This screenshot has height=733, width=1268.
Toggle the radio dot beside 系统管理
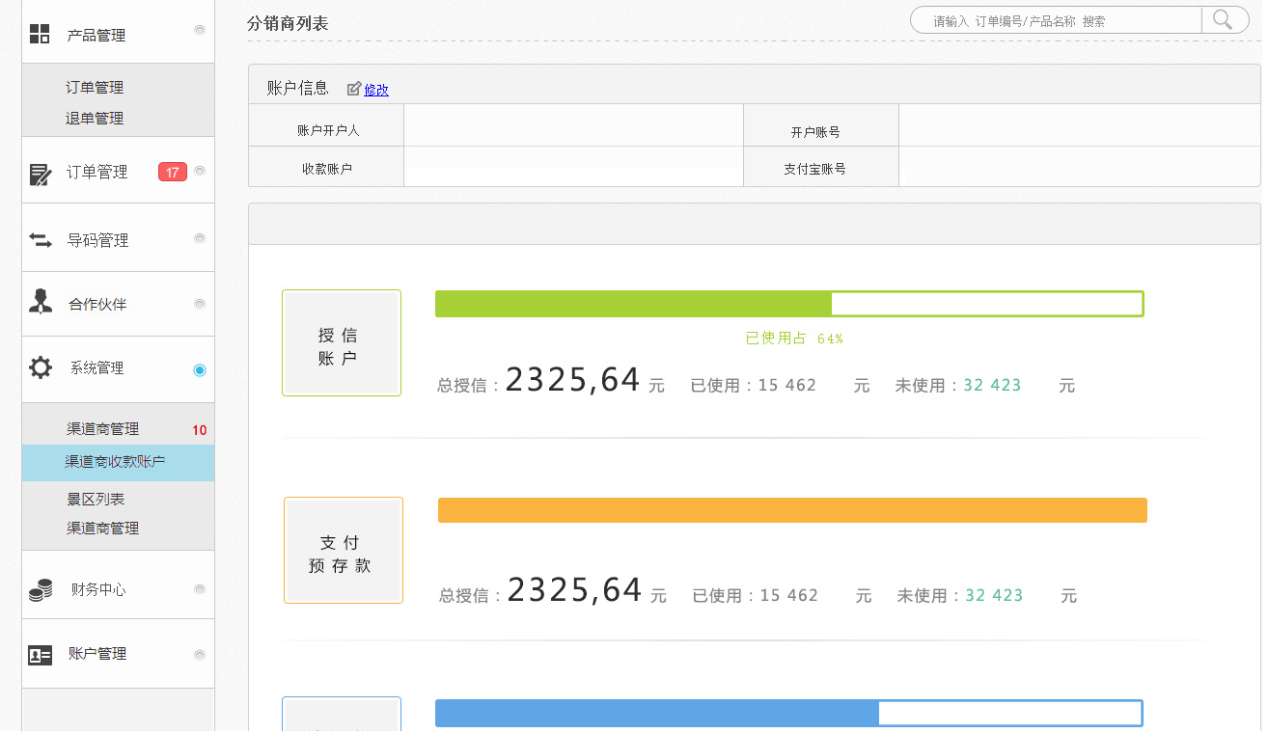coord(199,370)
